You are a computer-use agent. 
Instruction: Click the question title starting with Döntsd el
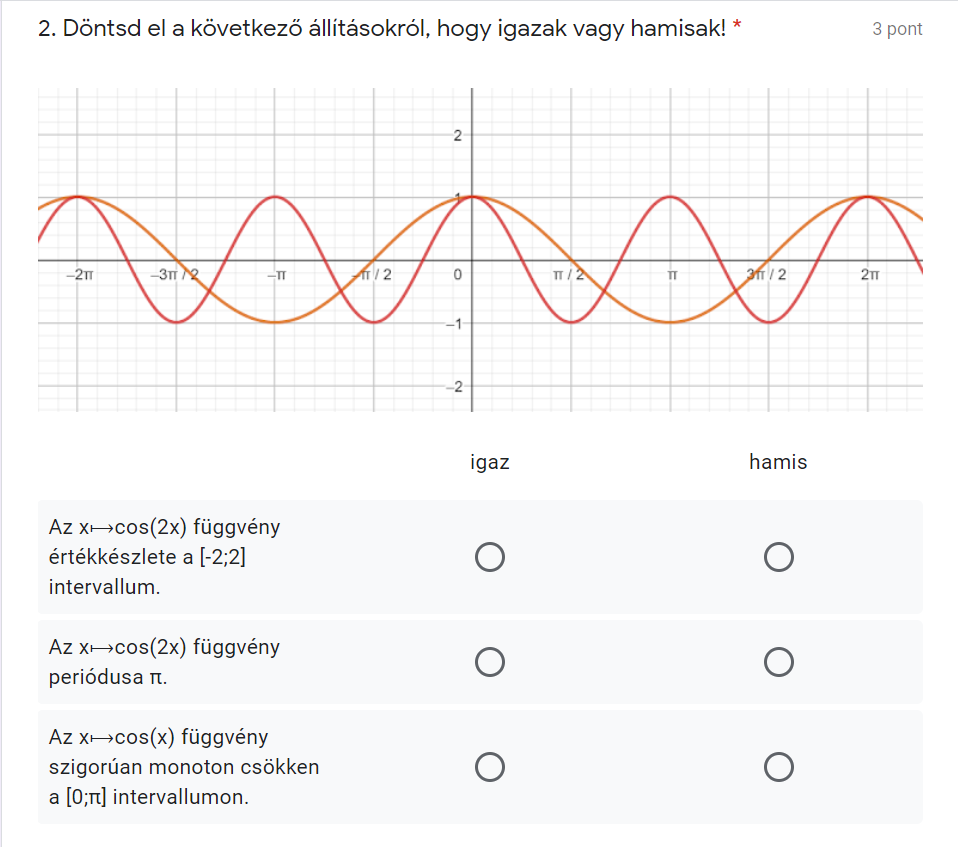380,29
